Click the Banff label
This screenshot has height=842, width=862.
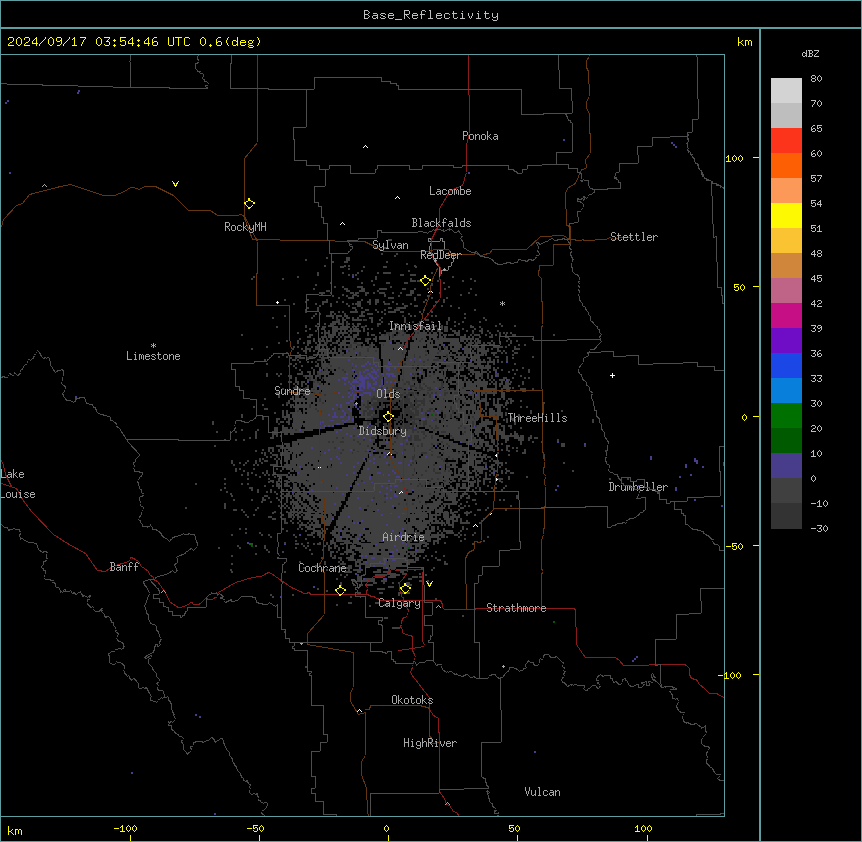(x=124, y=567)
